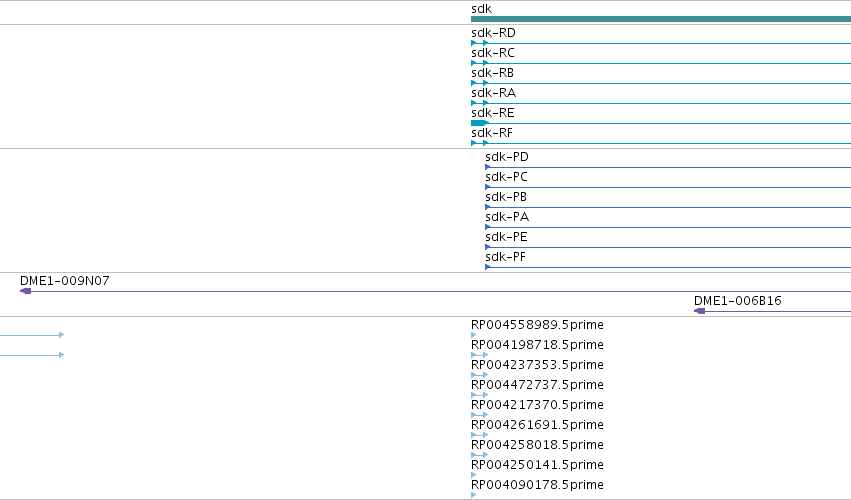Image resolution: width=851 pixels, height=500 pixels.
Task: Click RP004472737.5prime feature label
Action: [x=537, y=385]
